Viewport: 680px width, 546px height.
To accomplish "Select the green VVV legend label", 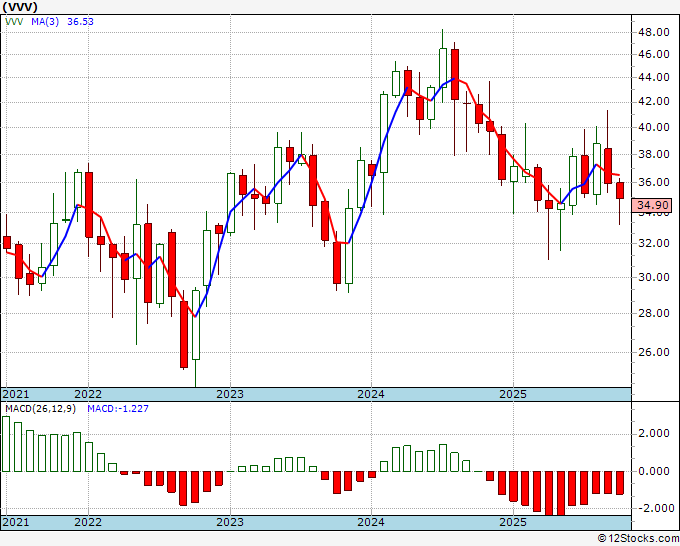I will coord(14,21).
